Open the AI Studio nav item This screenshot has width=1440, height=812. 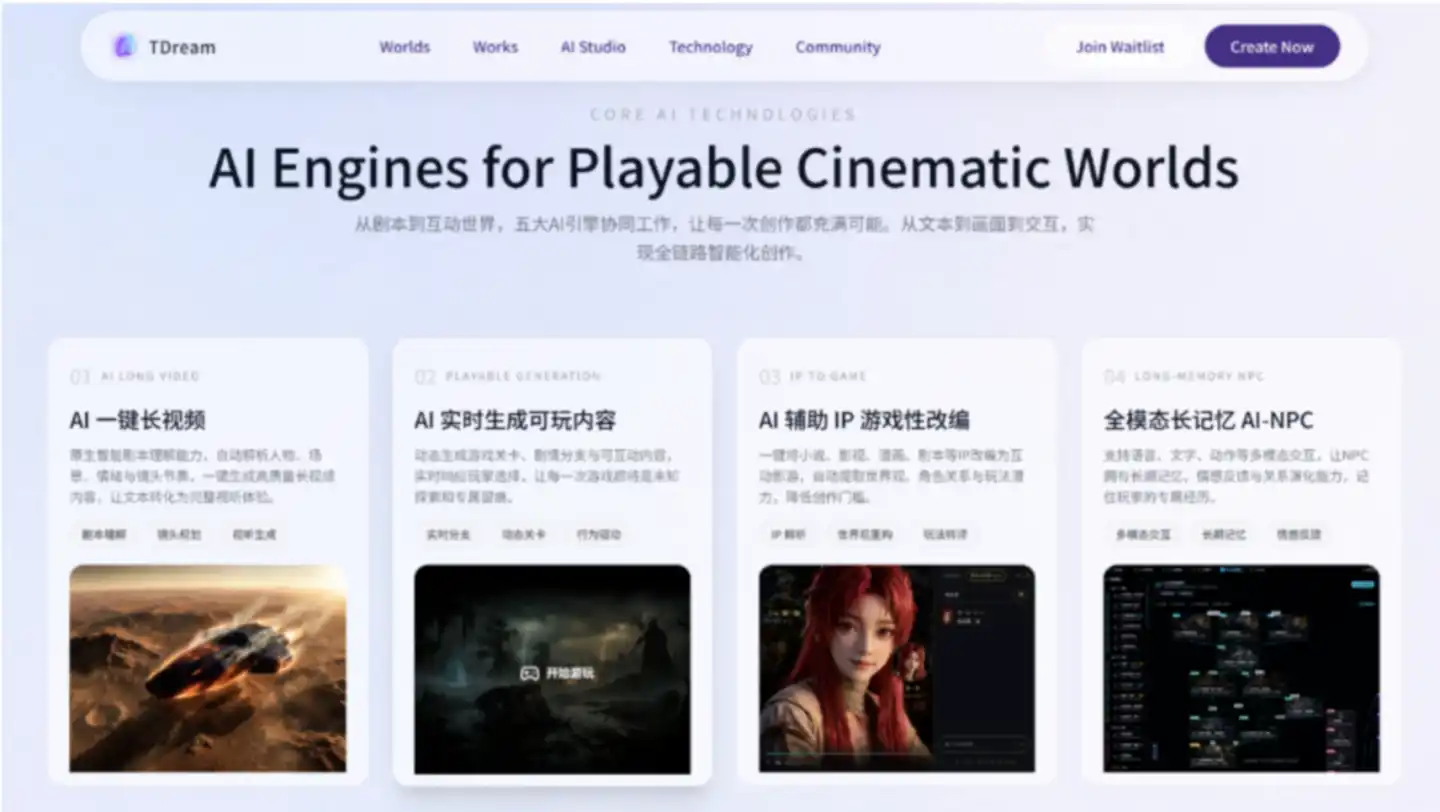[593, 47]
